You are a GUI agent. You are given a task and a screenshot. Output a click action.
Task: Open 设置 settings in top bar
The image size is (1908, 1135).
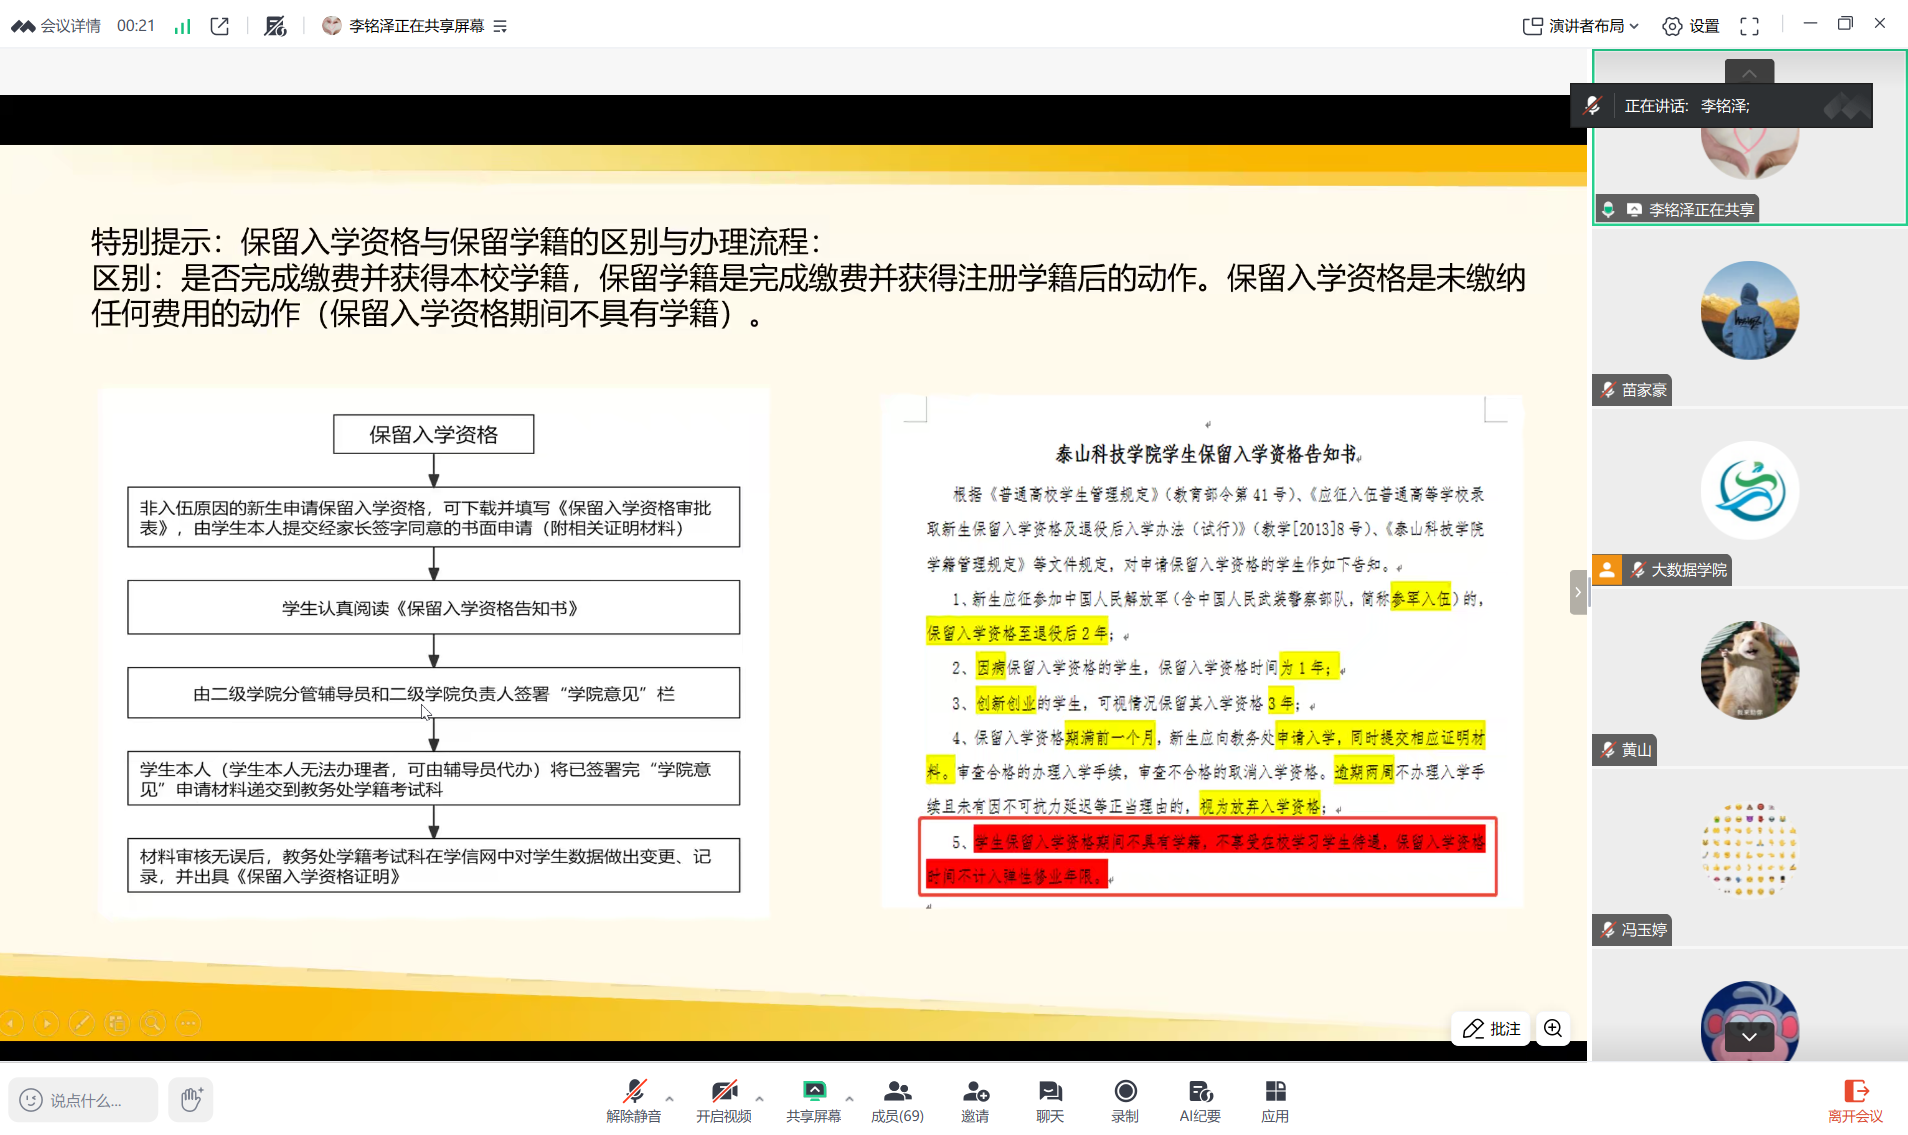tap(1691, 26)
